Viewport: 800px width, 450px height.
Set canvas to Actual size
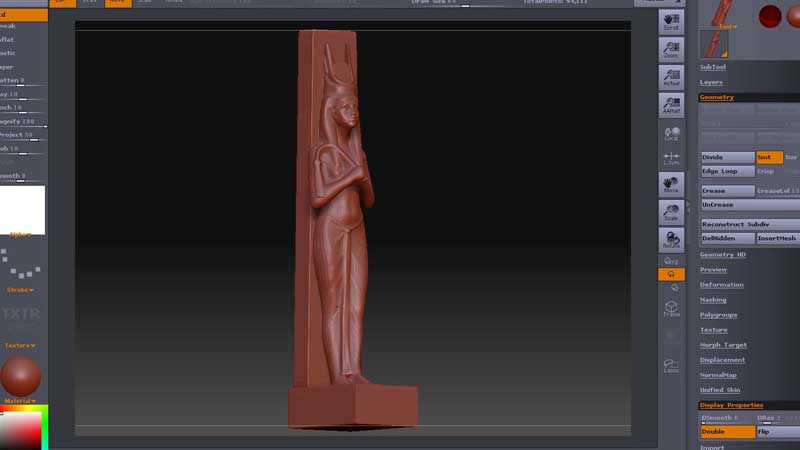671,77
